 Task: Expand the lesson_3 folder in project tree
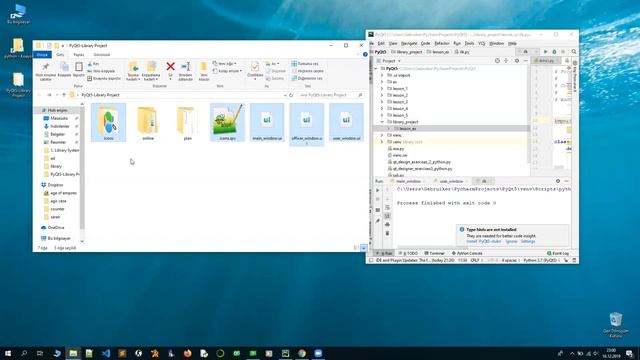pyautogui.click(x=382, y=102)
